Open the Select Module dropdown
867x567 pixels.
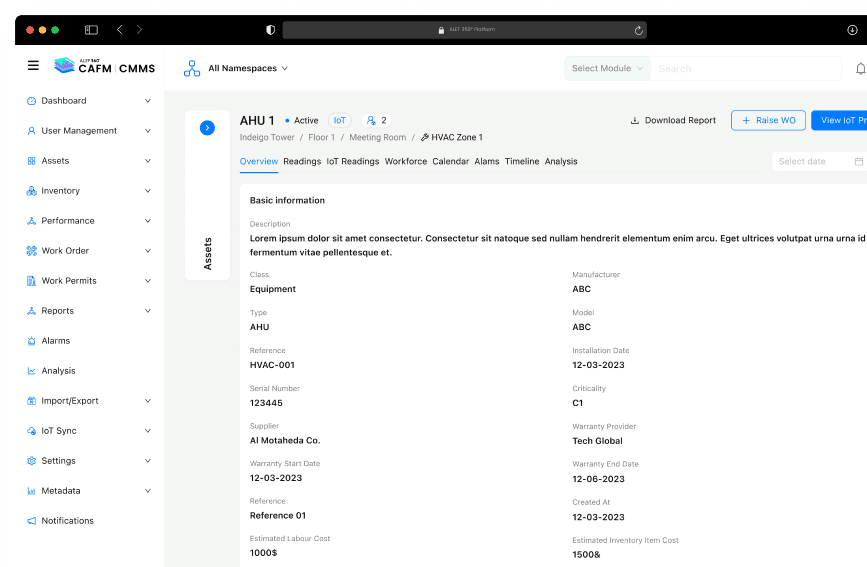coord(607,69)
